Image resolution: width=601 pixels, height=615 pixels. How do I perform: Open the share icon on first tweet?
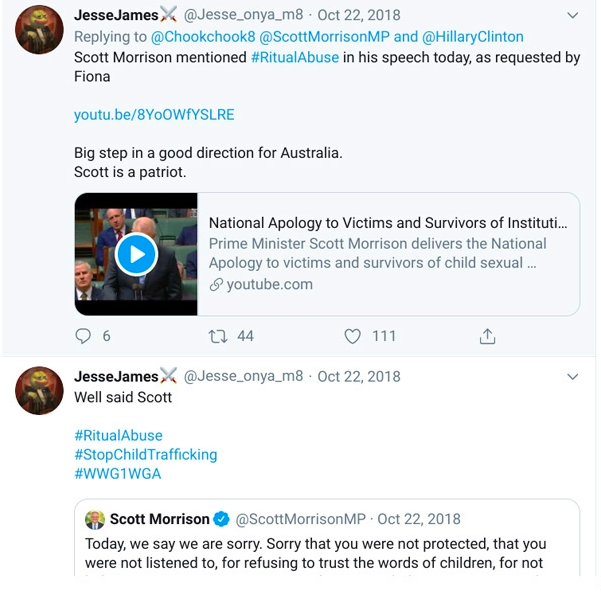pos(487,336)
